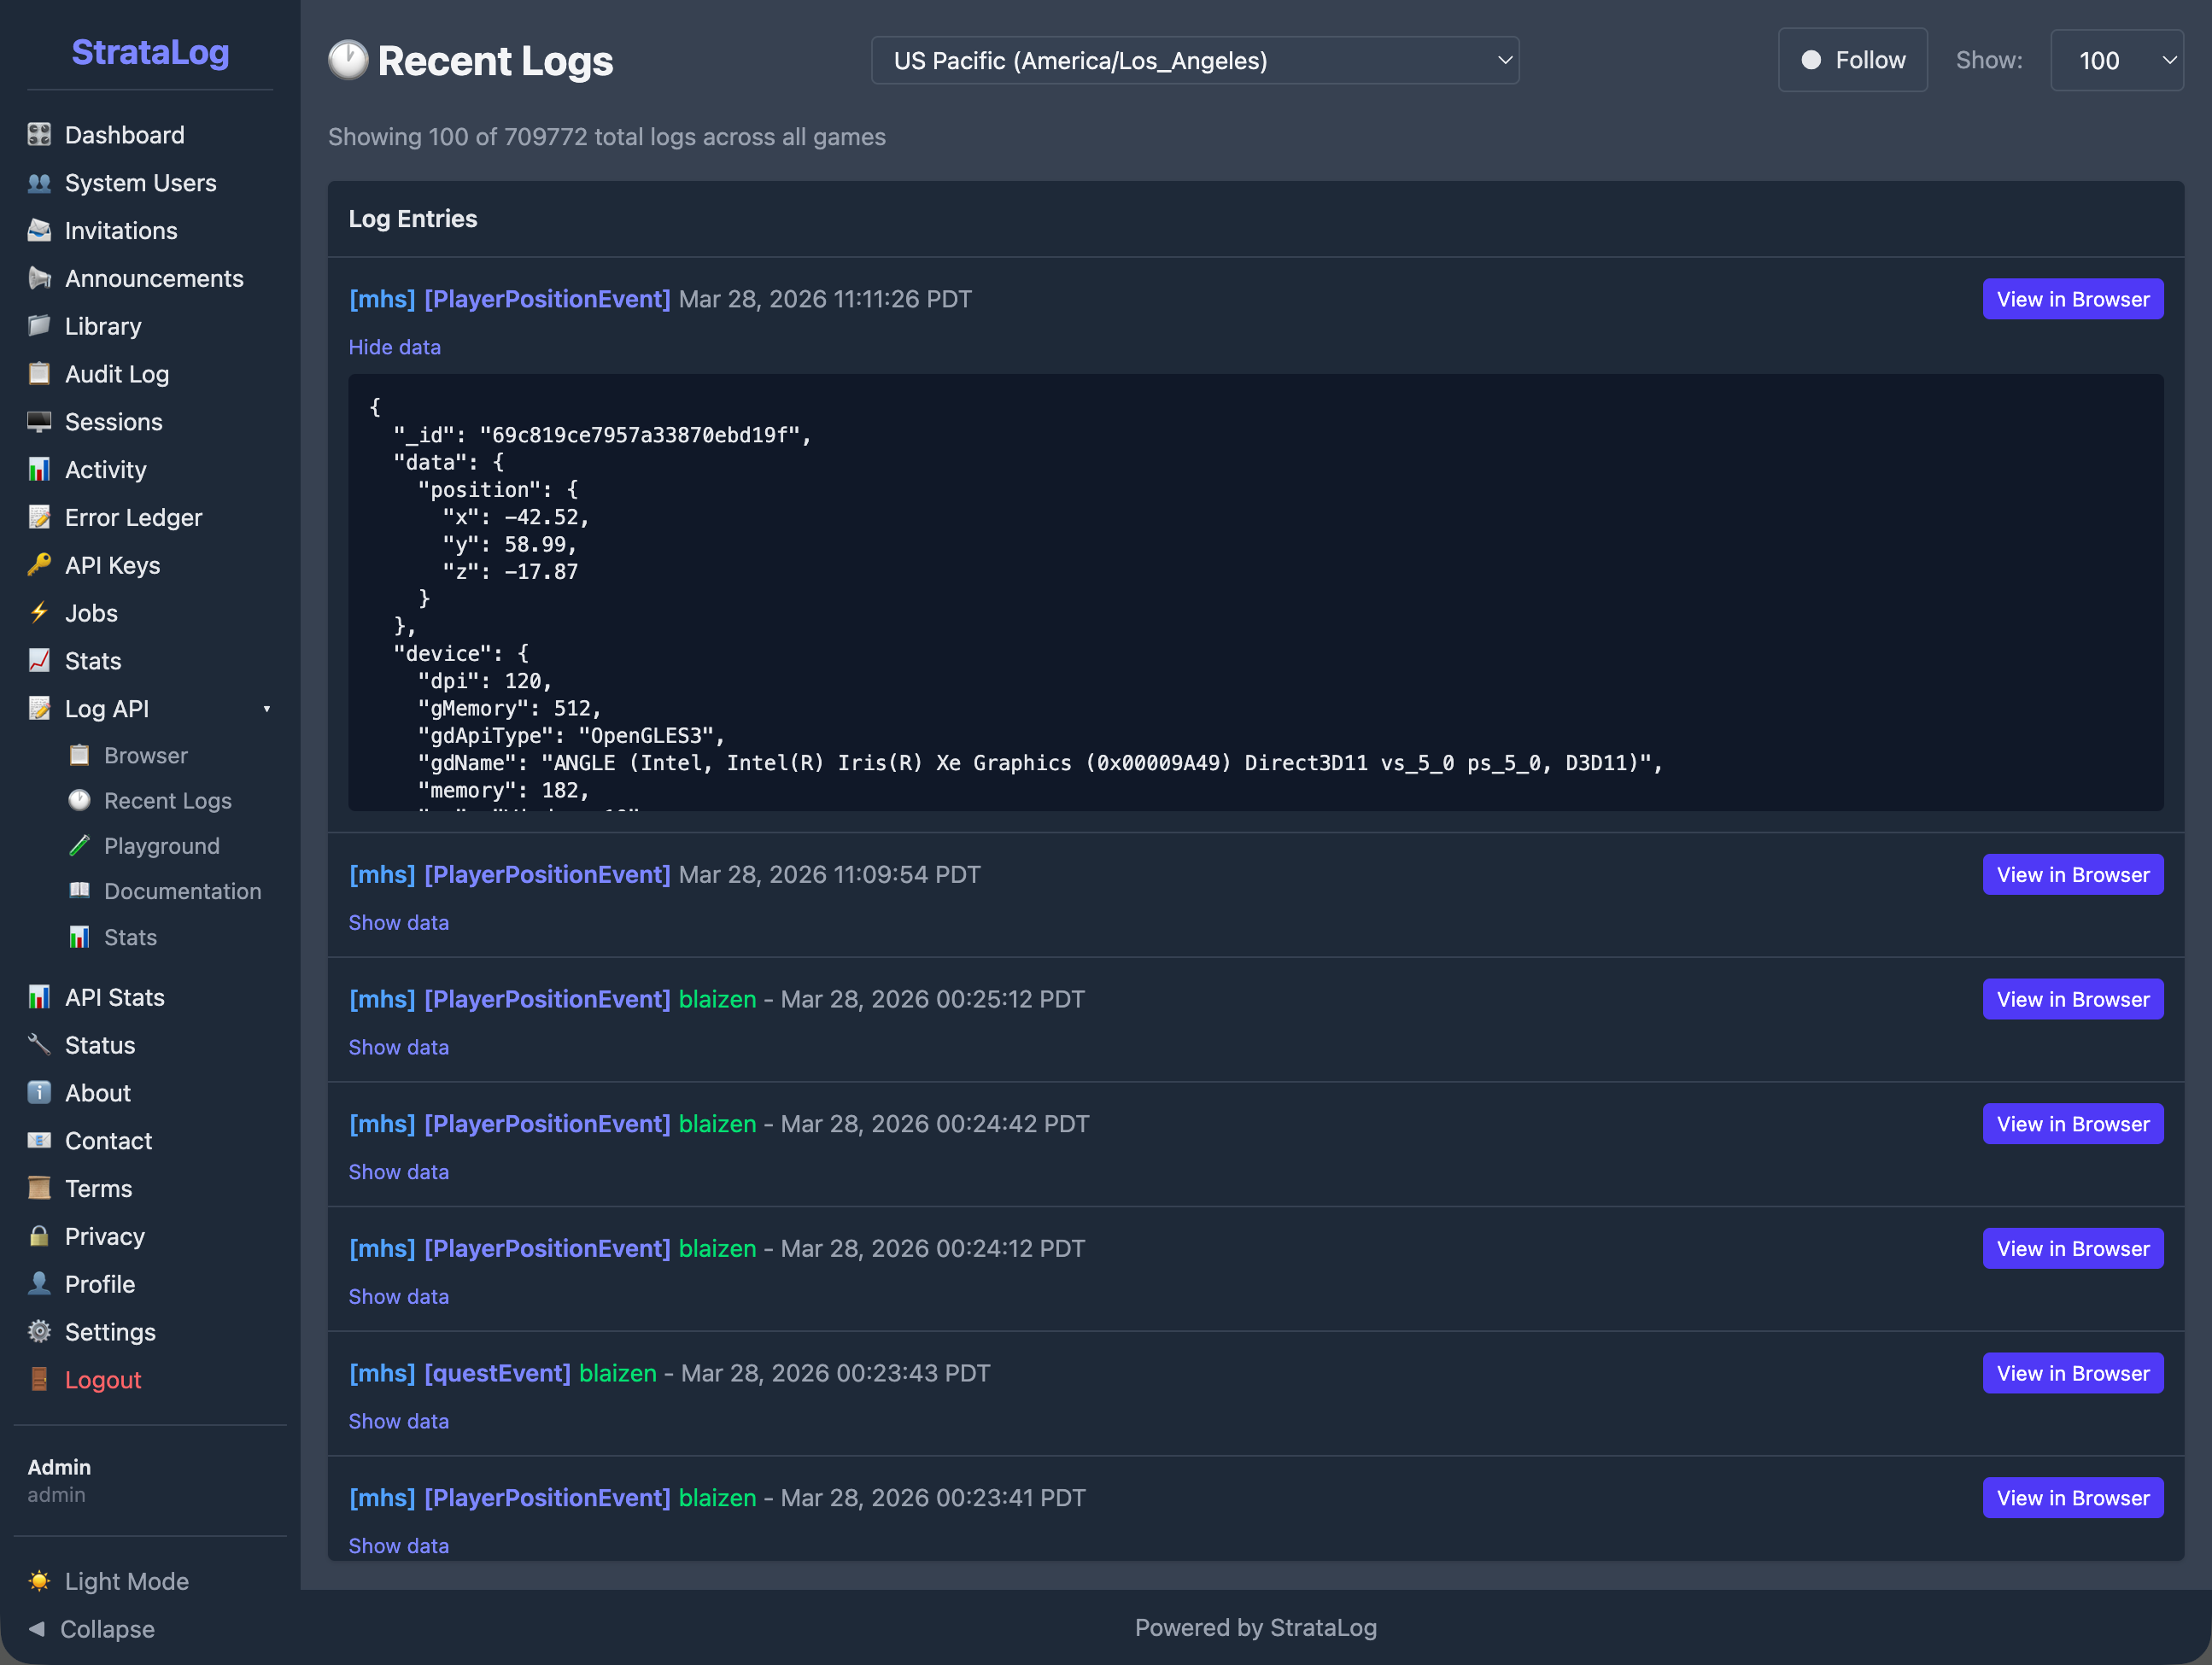Open the US Pacific timezone dropdown
Viewport: 2212px width, 1665px height.
pyautogui.click(x=1196, y=60)
